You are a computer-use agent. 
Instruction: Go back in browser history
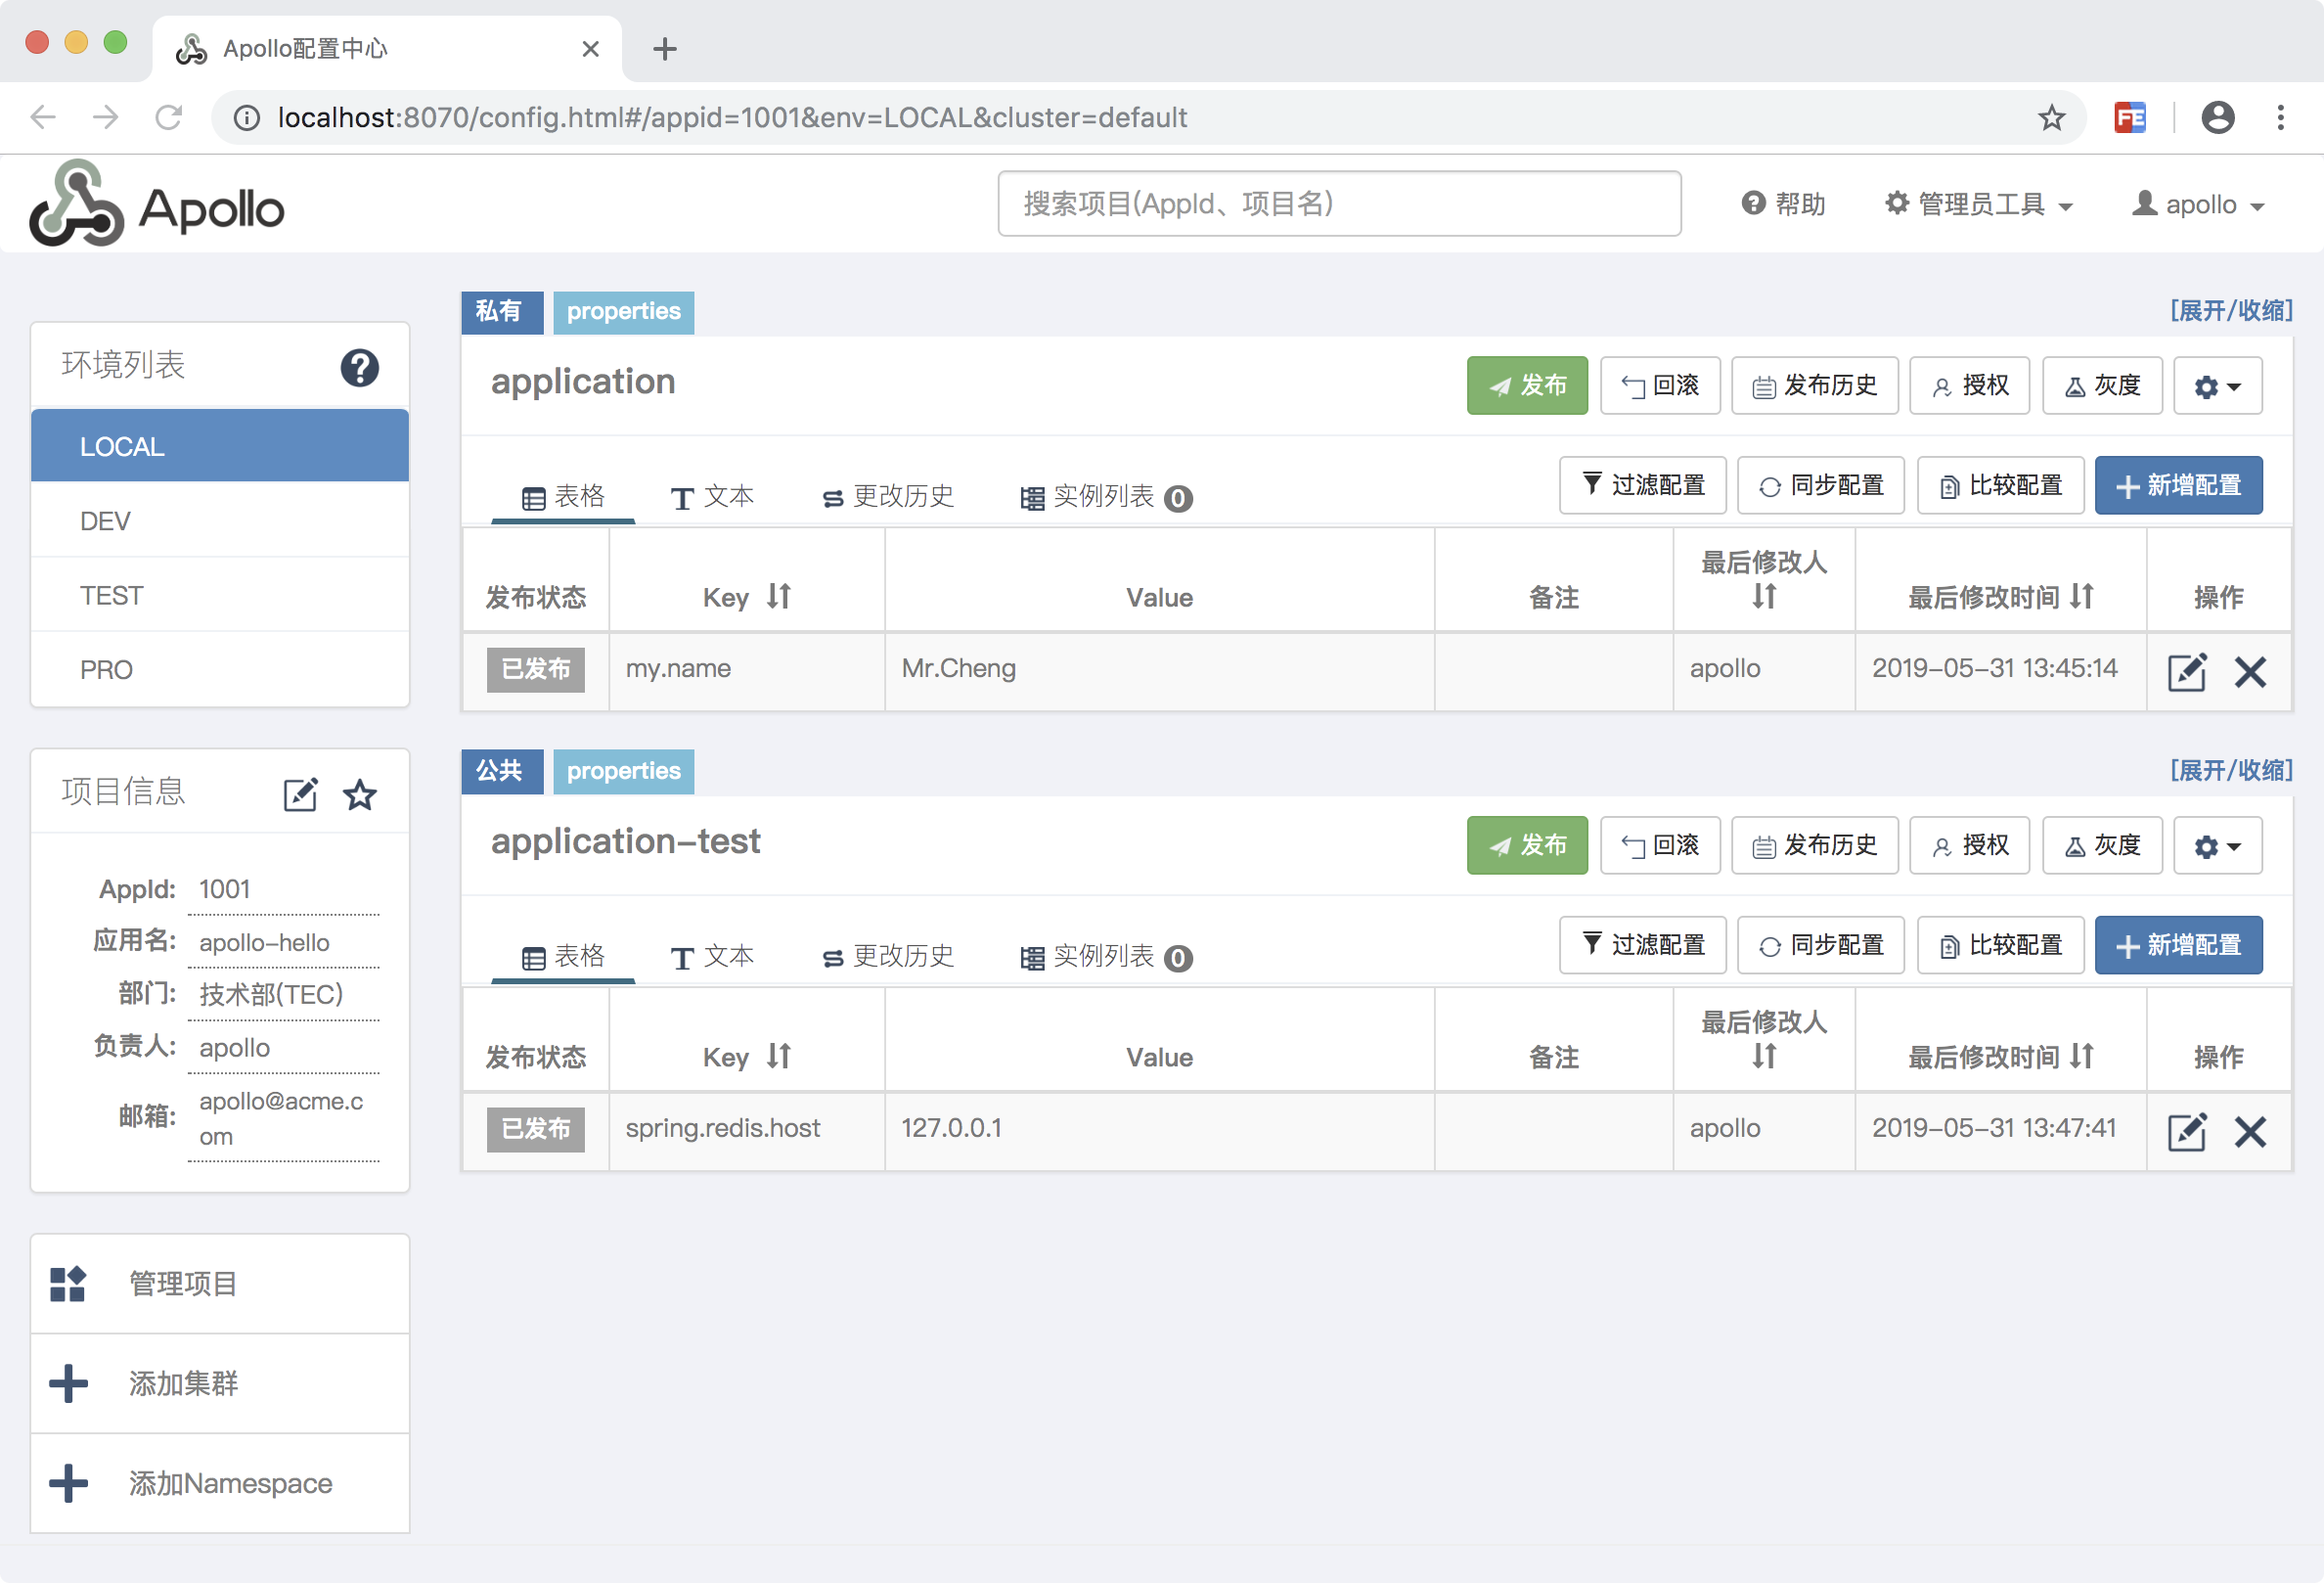click(43, 118)
